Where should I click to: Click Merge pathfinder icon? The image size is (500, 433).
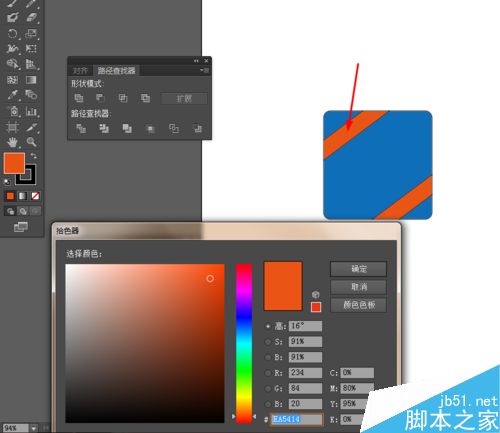(x=127, y=129)
